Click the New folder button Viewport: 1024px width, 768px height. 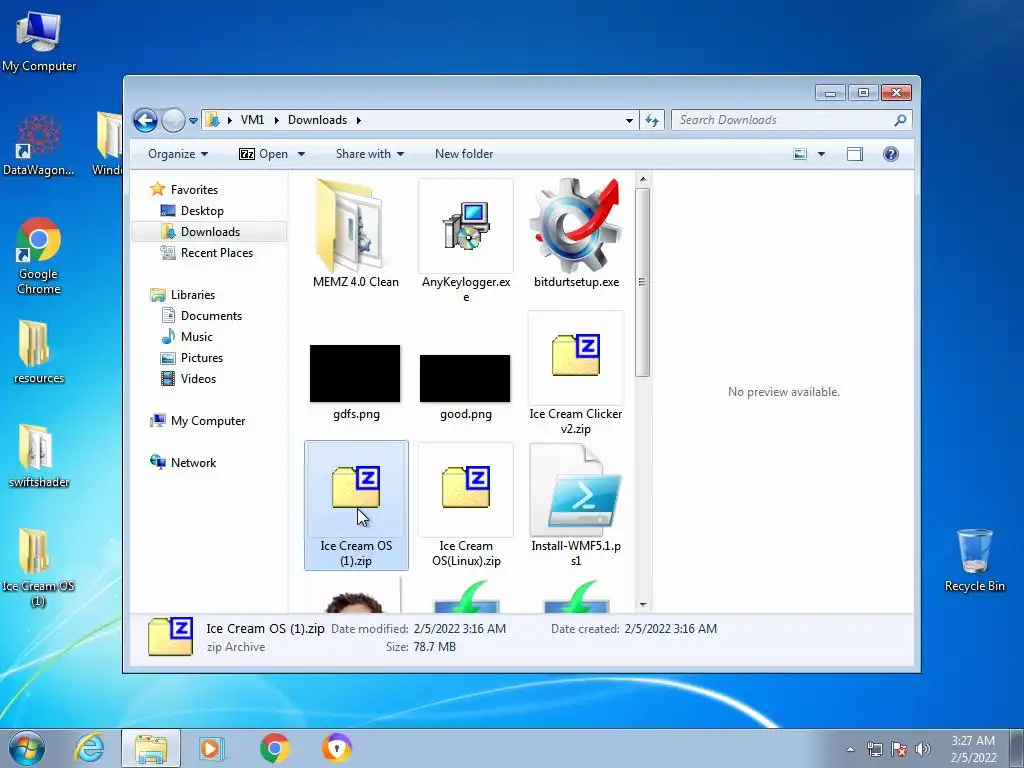point(464,154)
